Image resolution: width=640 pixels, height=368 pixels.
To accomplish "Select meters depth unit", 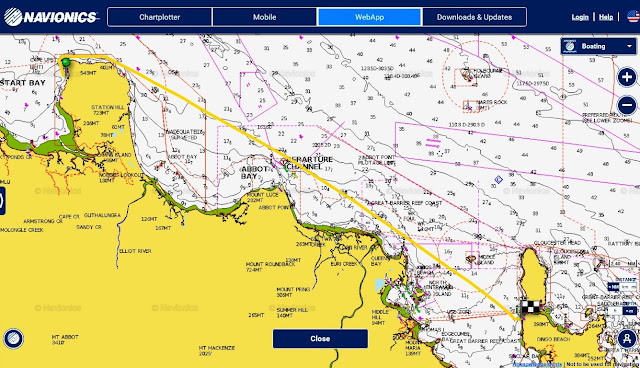I will (x=630, y=311).
